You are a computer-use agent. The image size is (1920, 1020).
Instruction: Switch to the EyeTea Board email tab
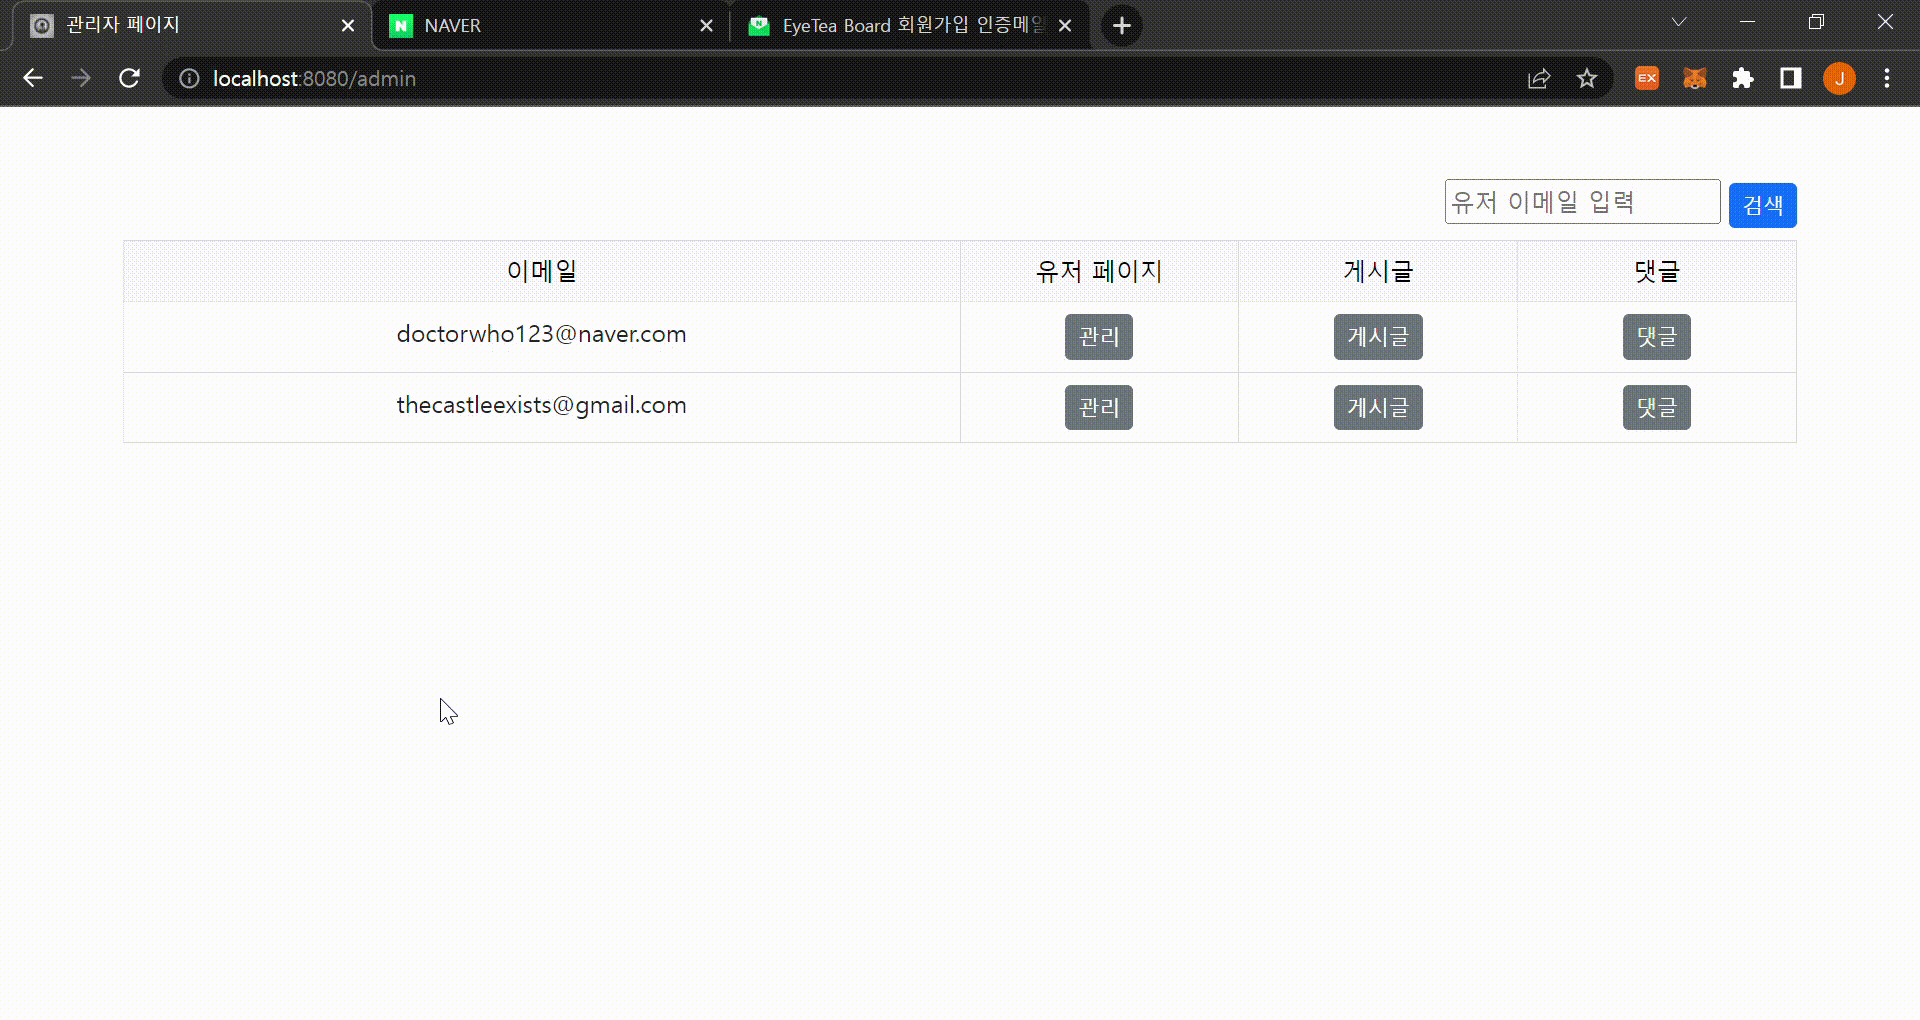(x=880, y=25)
